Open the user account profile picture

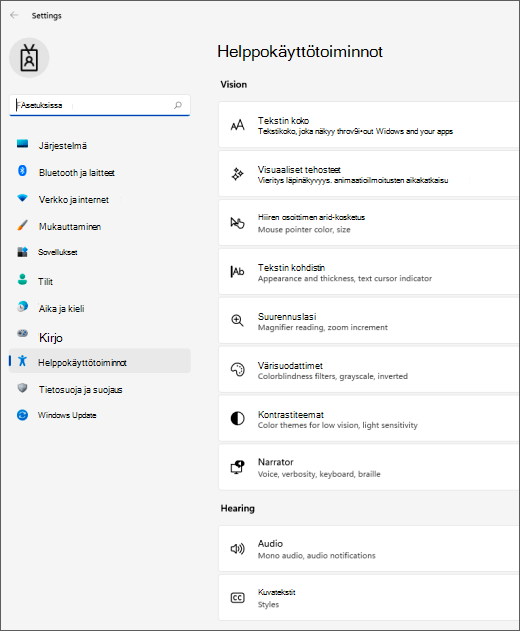point(29,58)
